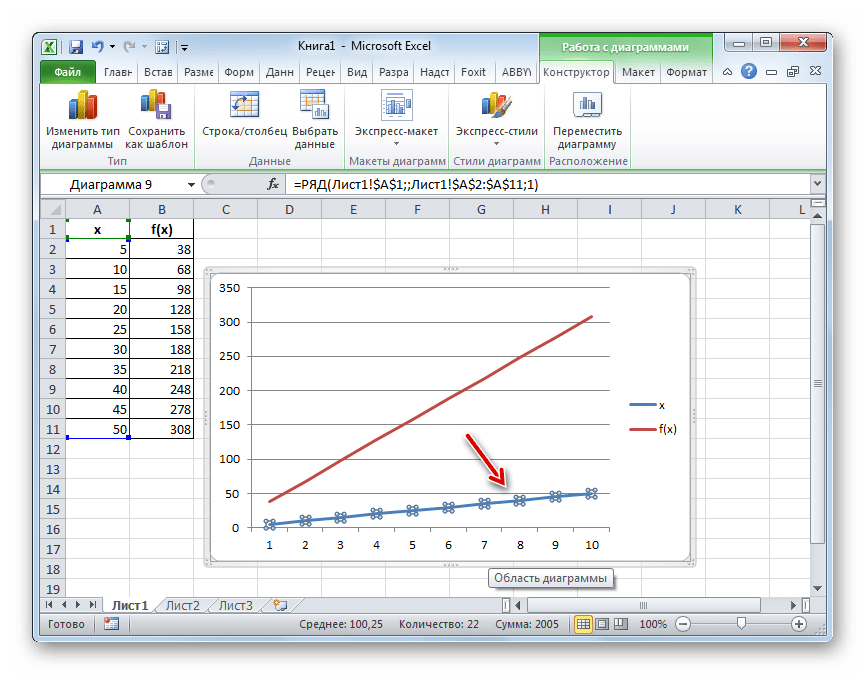Click cell A1 header x

point(98,230)
